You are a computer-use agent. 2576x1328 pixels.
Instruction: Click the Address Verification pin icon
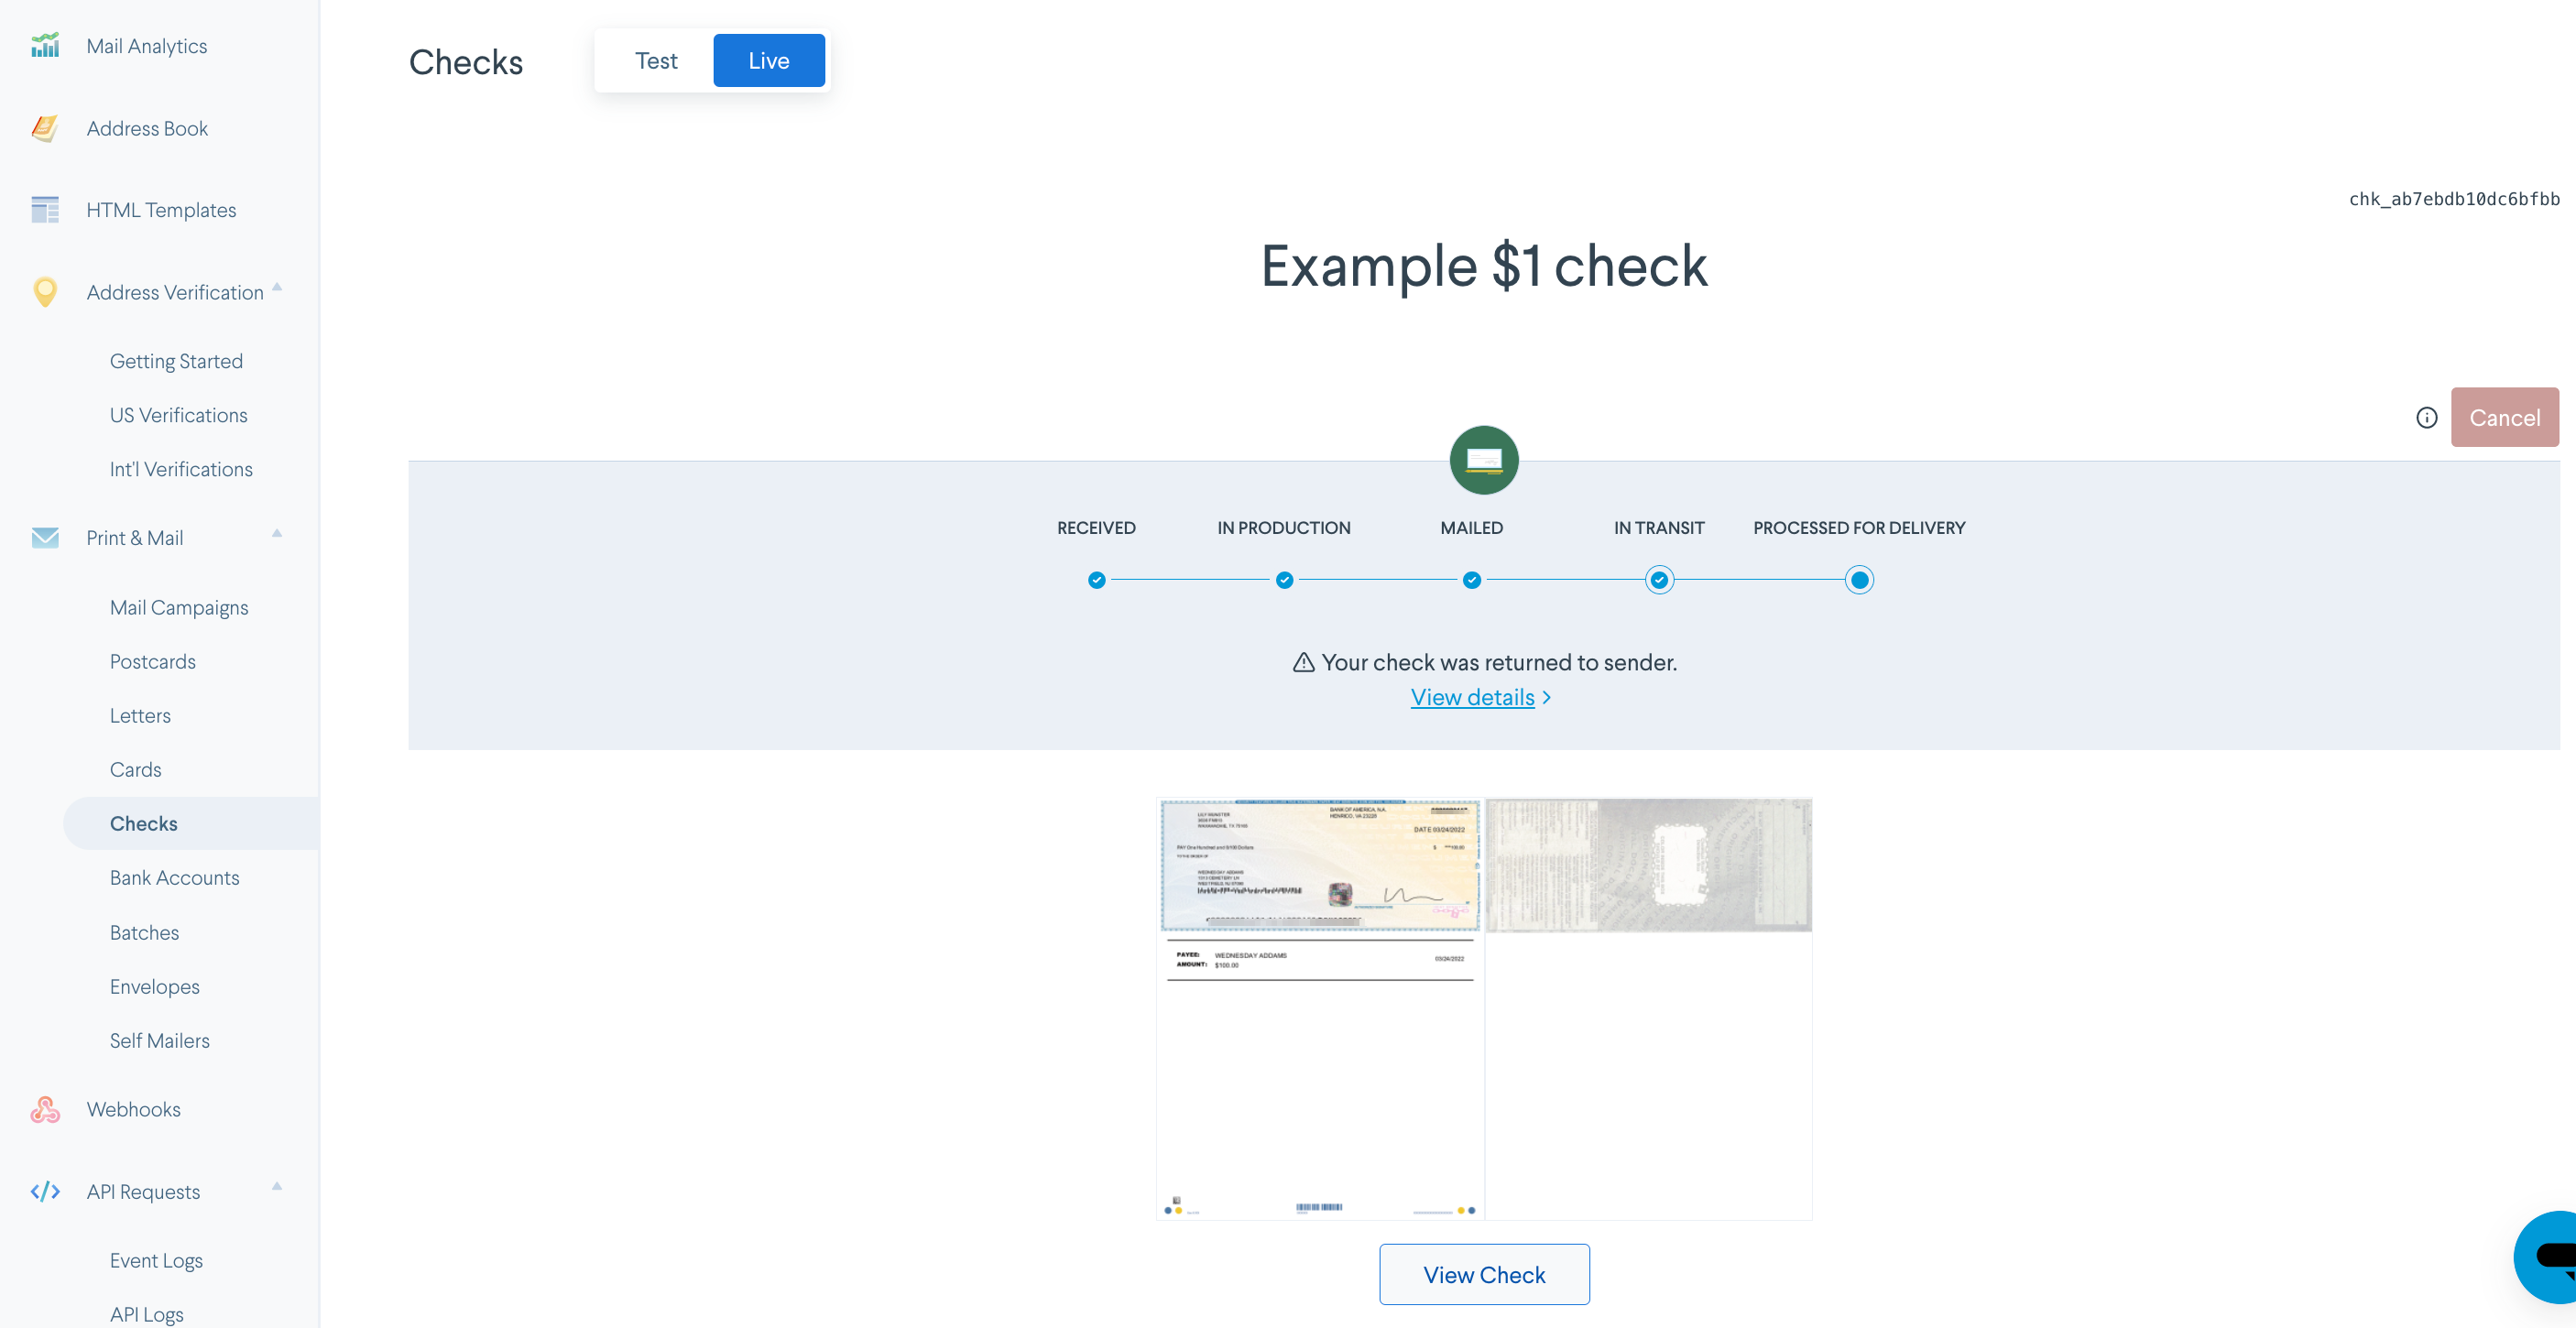45,292
